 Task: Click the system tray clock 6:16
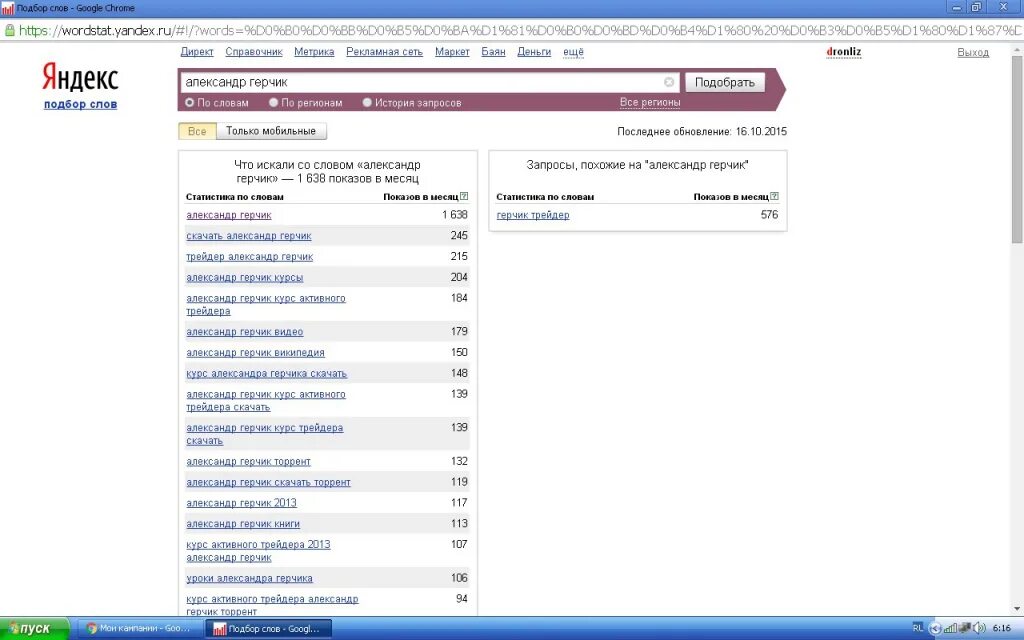click(1002, 628)
